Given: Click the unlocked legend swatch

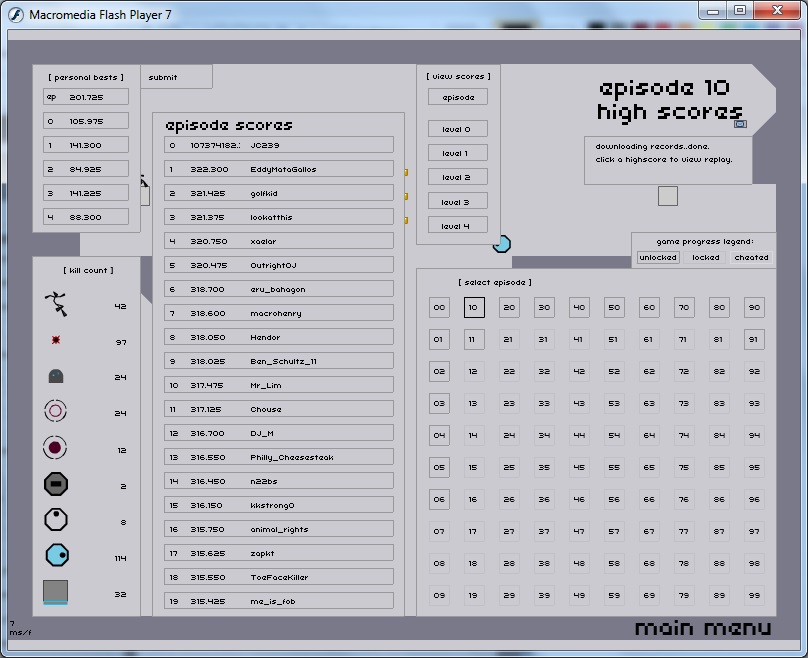Looking at the screenshot, I should [657, 257].
